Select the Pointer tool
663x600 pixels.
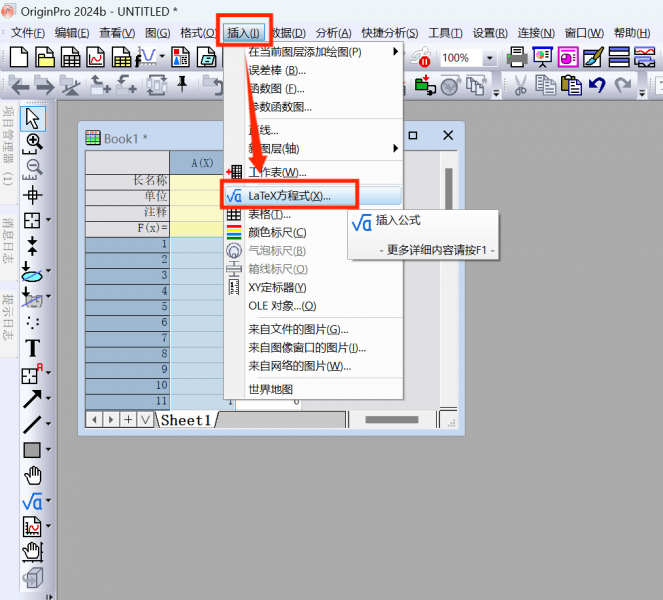(x=33, y=118)
